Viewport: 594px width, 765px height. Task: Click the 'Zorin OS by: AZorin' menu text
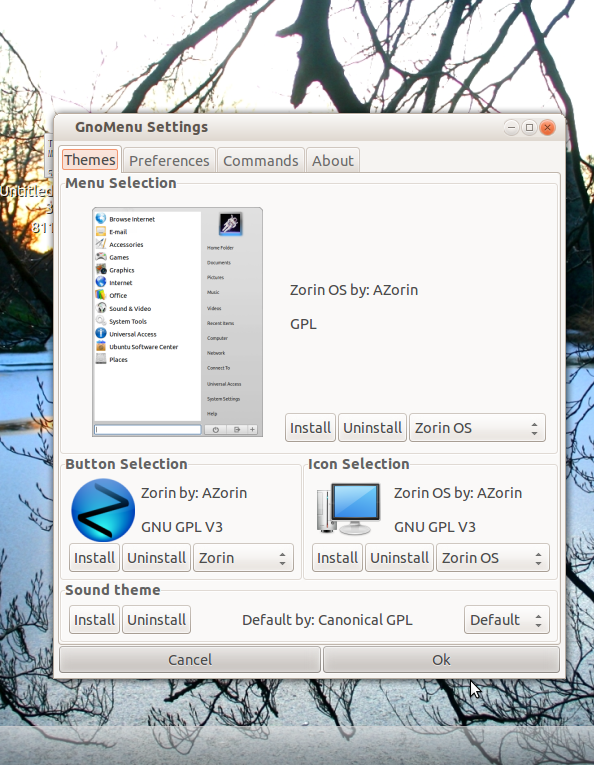[x=354, y=290]
